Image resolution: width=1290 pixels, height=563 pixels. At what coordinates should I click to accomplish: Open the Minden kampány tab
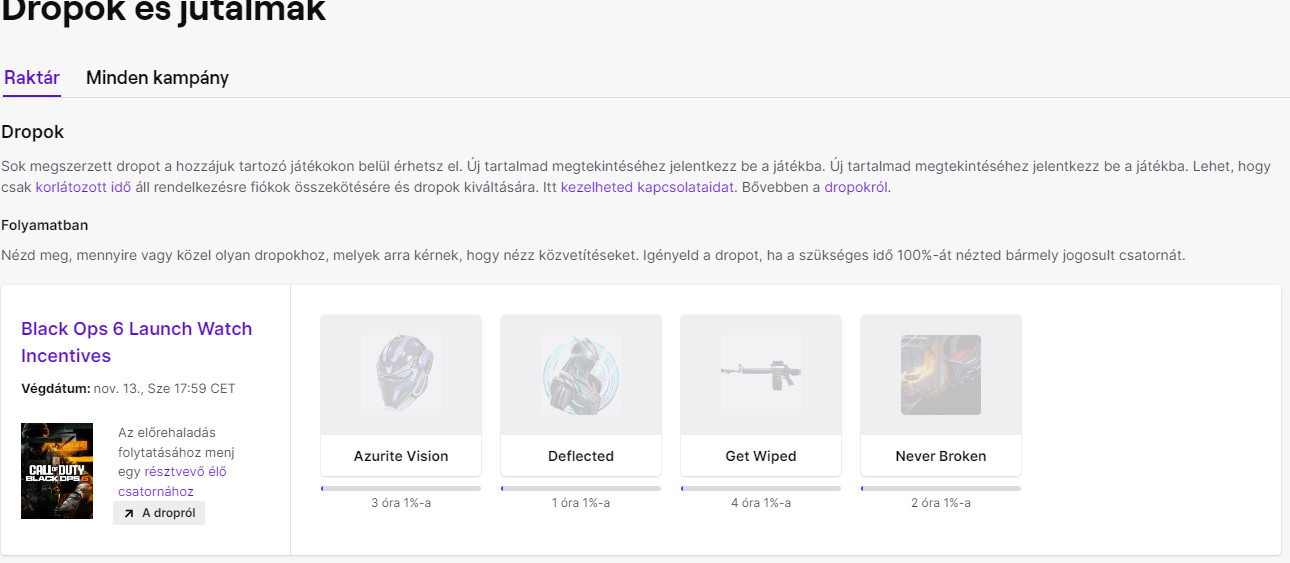pos(157,78)
